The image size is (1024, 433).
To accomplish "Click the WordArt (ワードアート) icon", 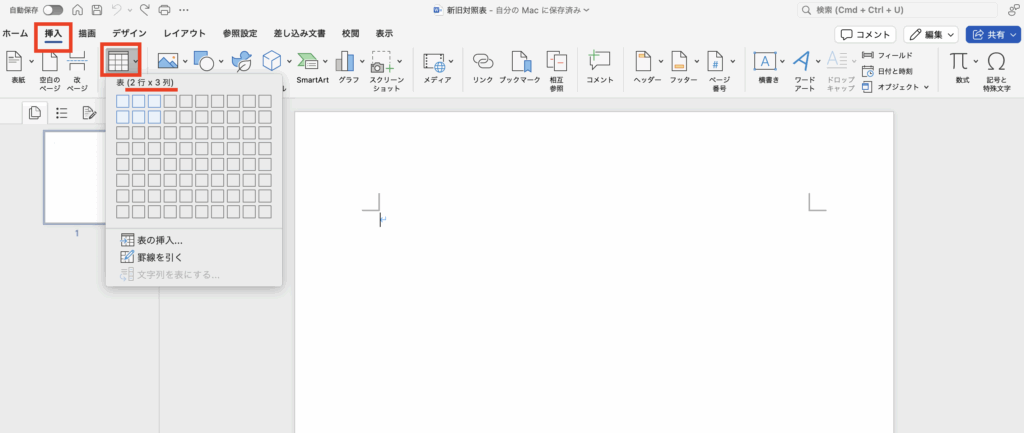I will pyautogui.click(x=803, y=66).
